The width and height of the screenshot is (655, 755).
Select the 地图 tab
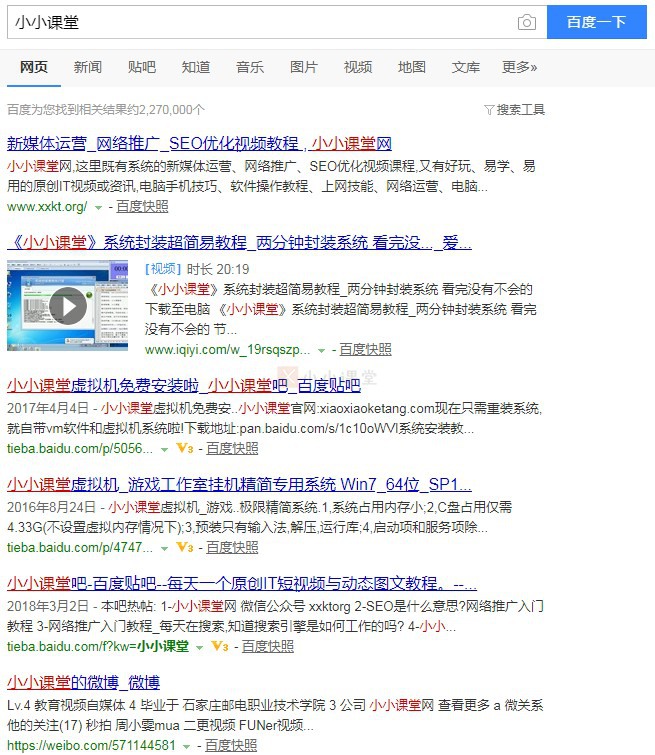[412, 67]
